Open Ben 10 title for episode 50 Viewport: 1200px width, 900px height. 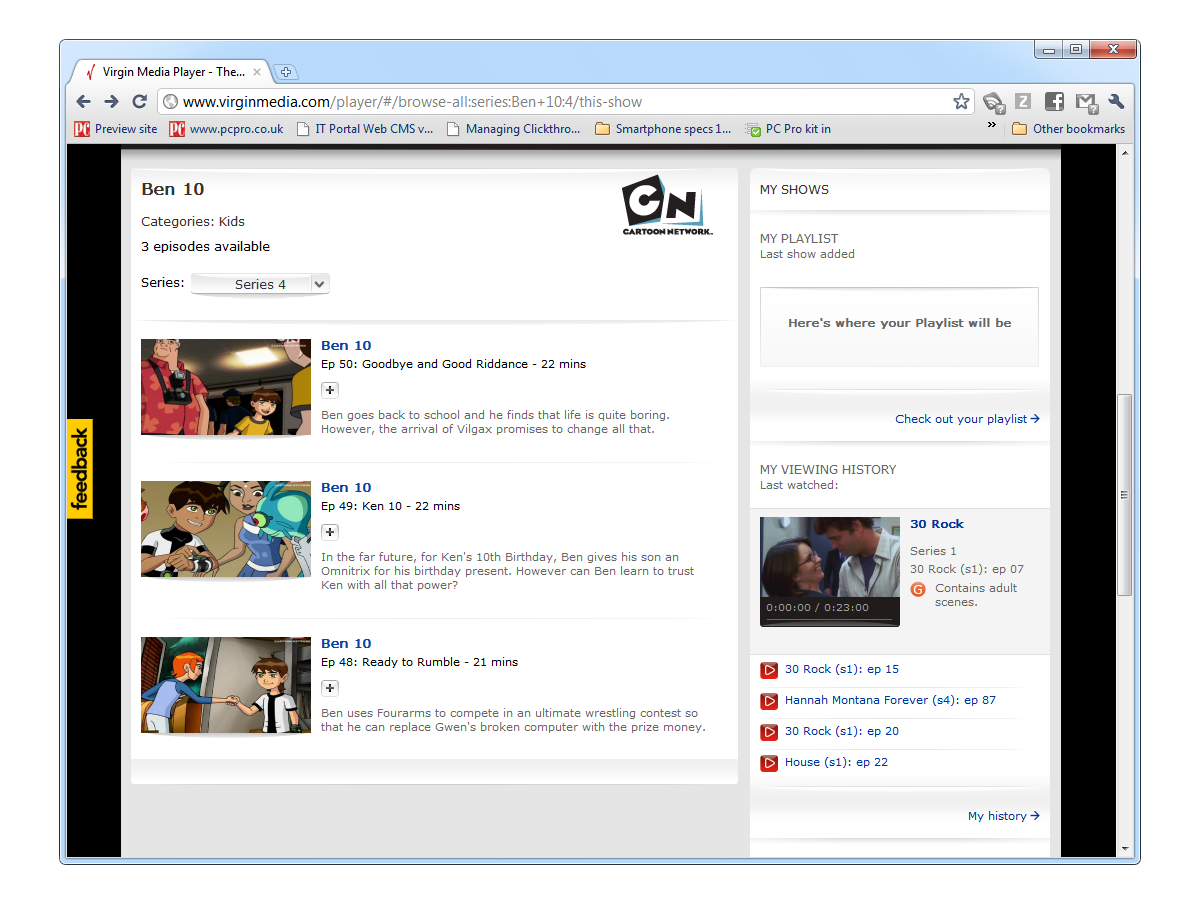tap(346, 345)
